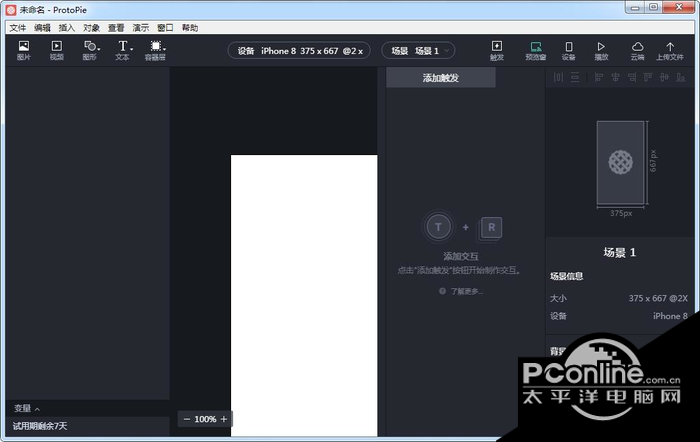Open the 容器层 dropdown arrow
This screenshot has width=700, height=442.
coord(164,48)
